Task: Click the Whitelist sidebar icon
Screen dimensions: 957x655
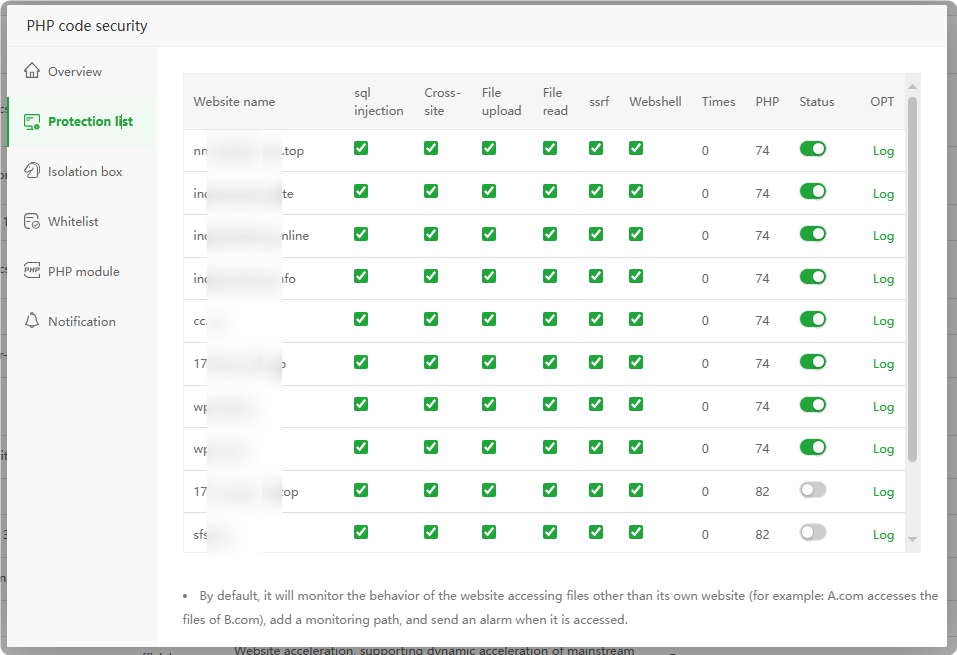Action: [32, 221]
